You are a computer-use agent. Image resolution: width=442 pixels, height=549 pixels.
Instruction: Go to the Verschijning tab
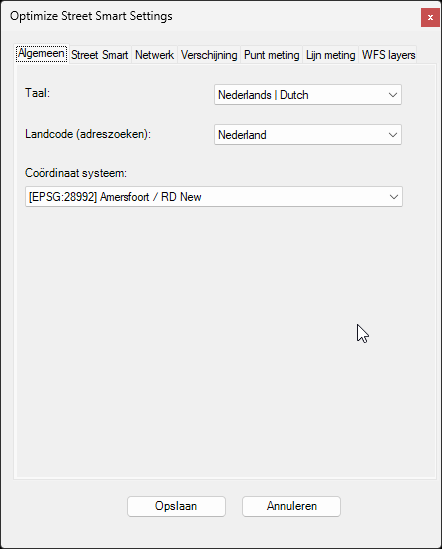[x=209, y=55]
